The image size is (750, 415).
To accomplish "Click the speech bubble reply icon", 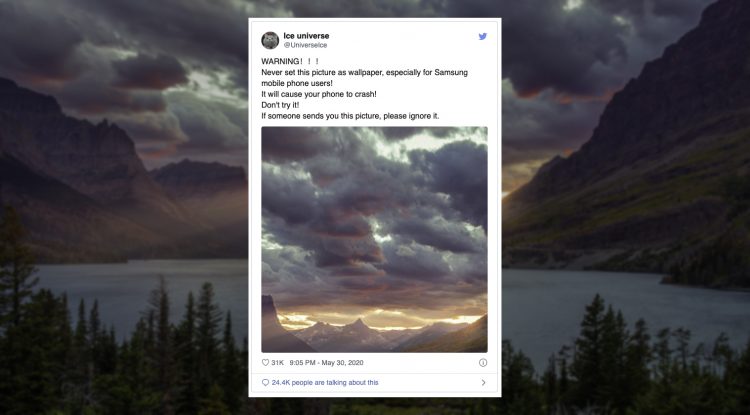I will [265, 382].
